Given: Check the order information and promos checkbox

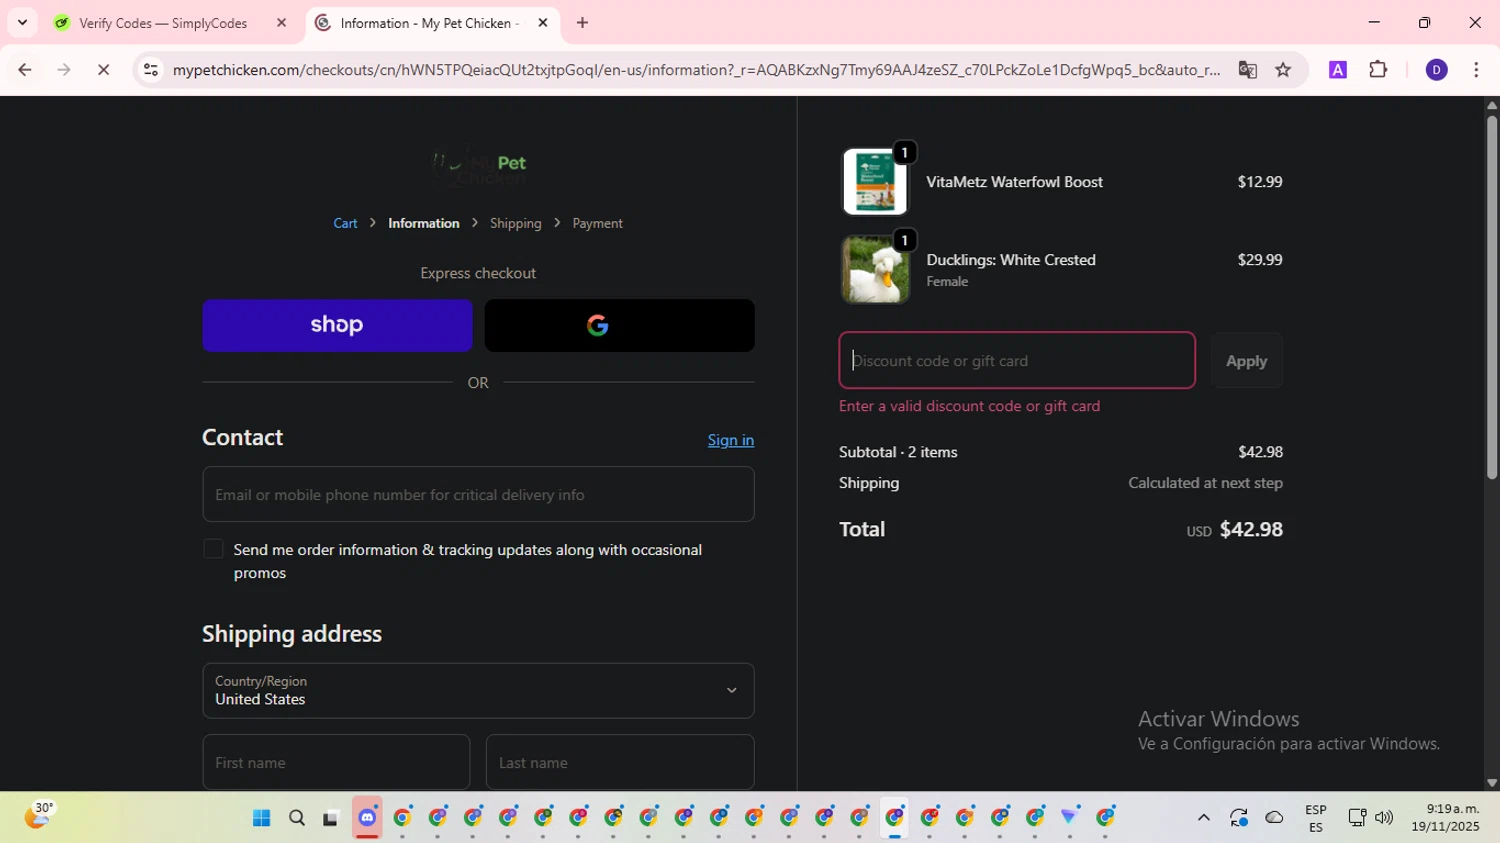Looking at the screenshot, I should pos(213,549).
